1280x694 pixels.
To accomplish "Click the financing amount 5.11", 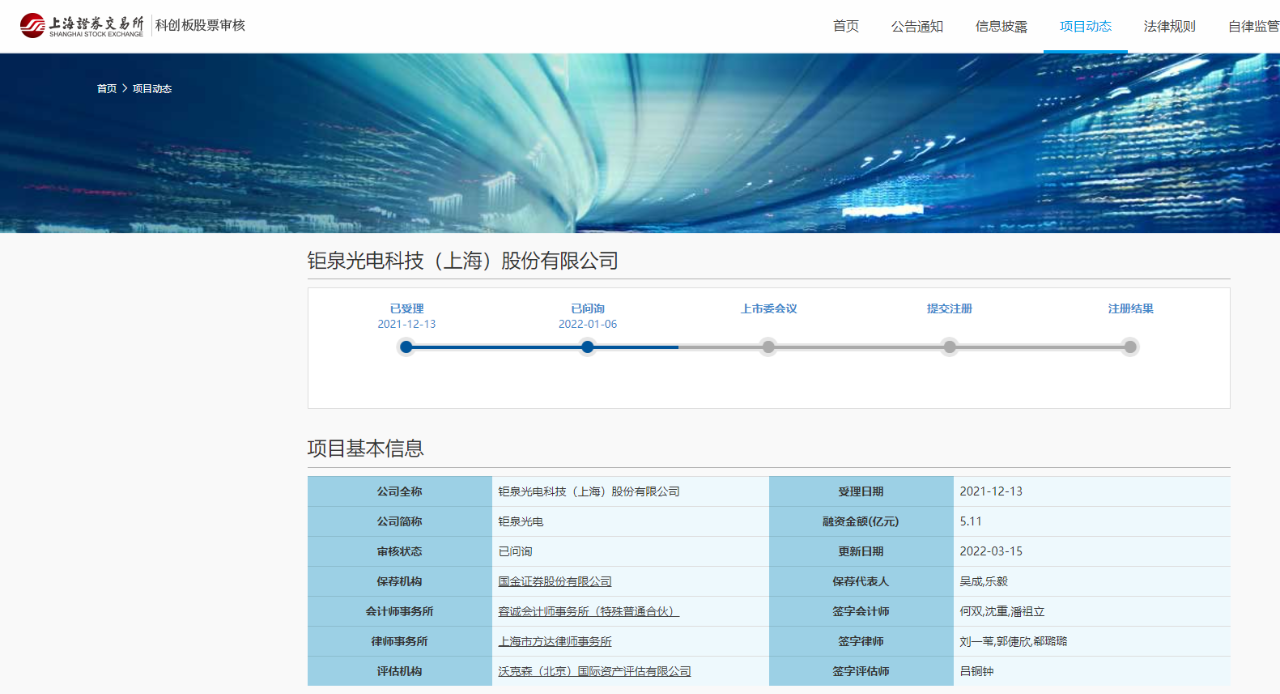I will (x=971, y=521).
